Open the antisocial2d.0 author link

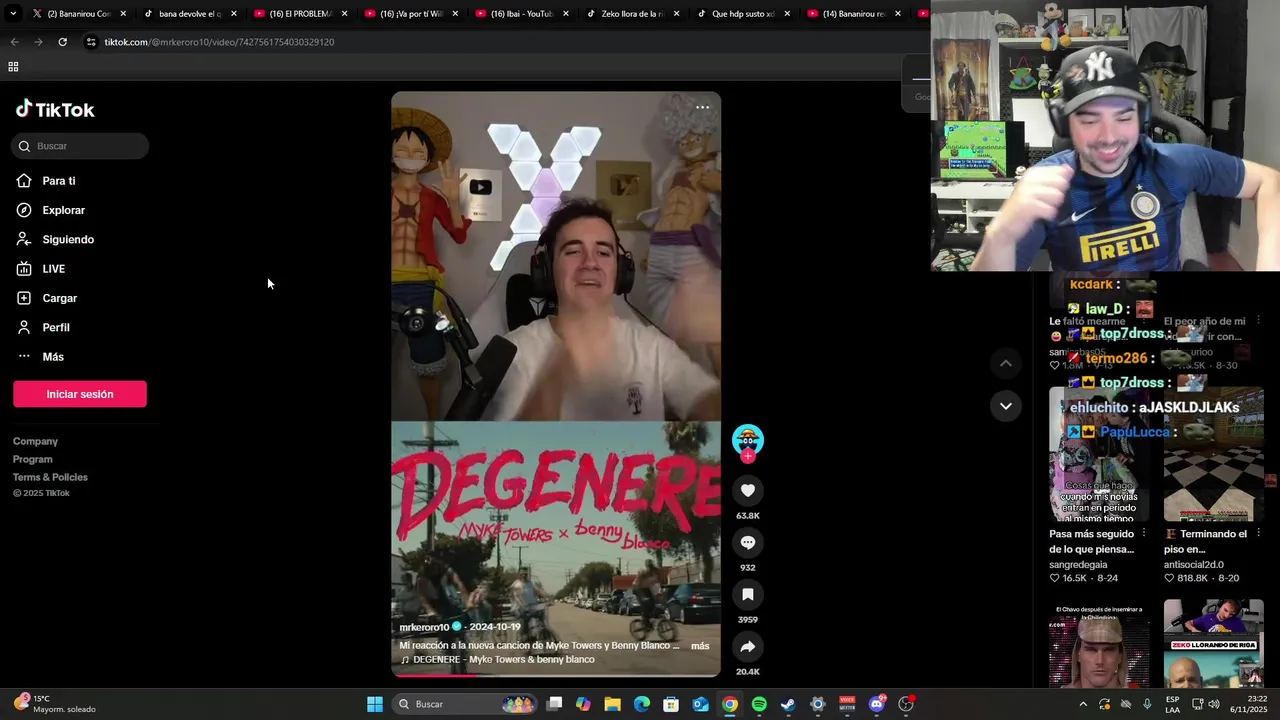pyautogui.click(x=1194, y=564)
